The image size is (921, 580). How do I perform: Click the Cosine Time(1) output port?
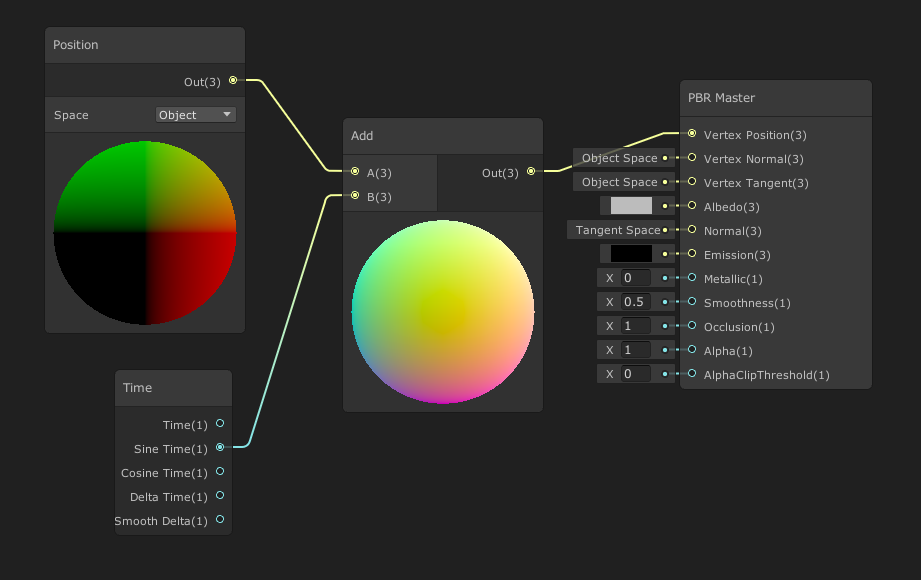[220, 471]
